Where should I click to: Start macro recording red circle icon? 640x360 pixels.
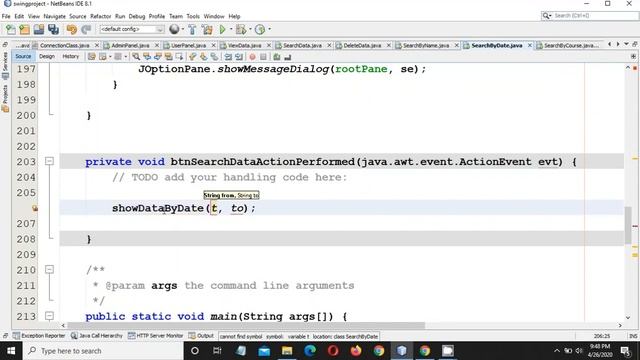(252, 57)
